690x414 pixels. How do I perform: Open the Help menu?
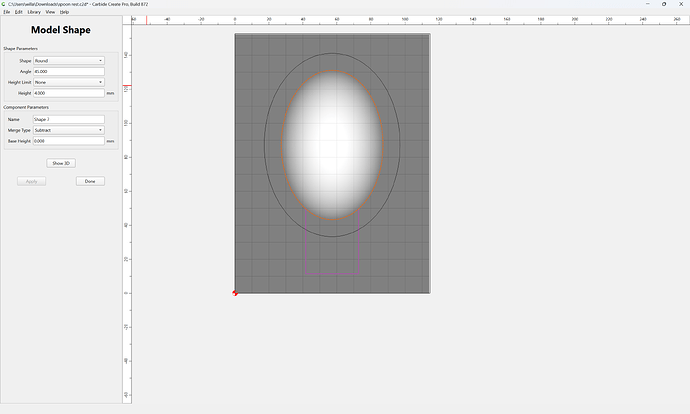[64, 12]
